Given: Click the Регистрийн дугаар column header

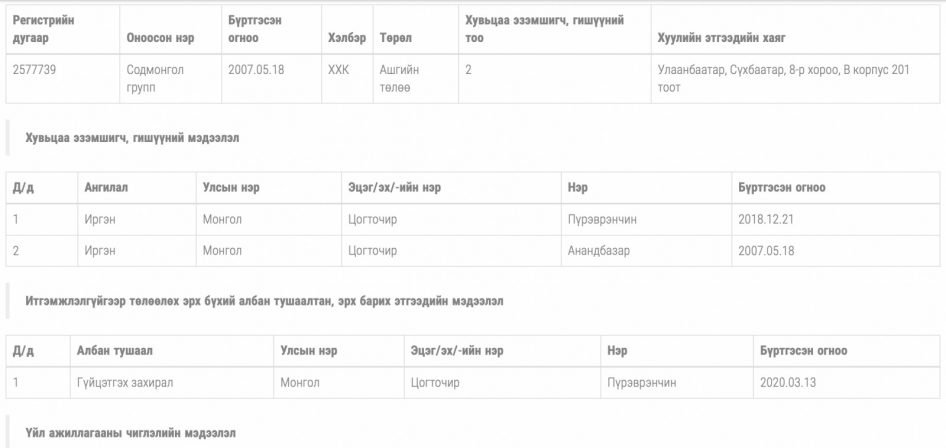Looking at the screenshot, I should (43, 29).
